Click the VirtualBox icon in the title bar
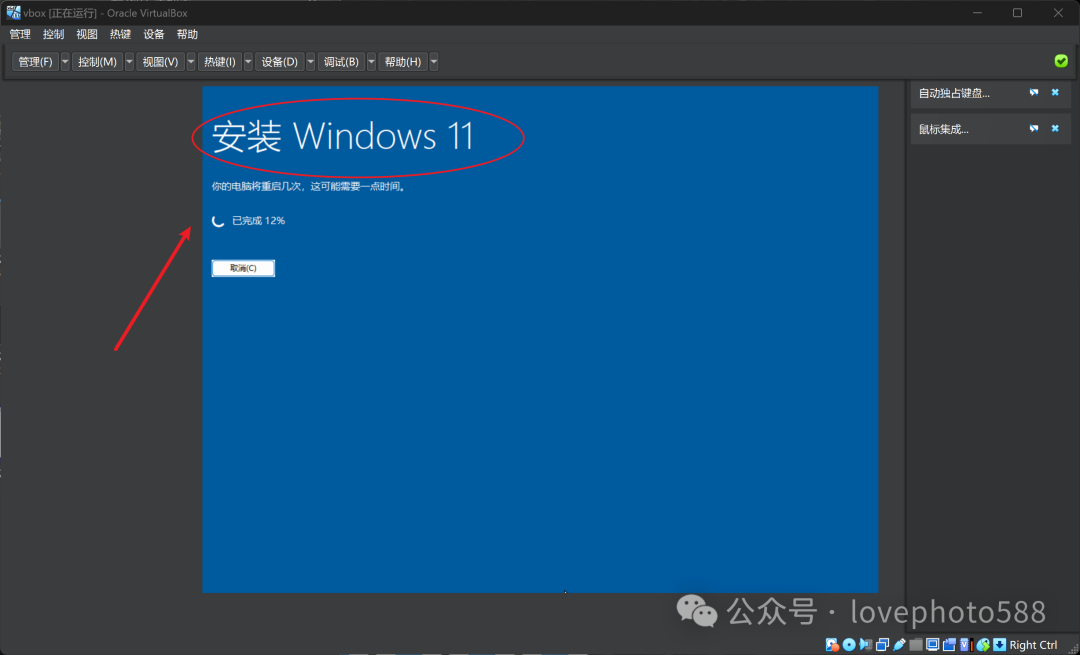 [x=13, y=12]
